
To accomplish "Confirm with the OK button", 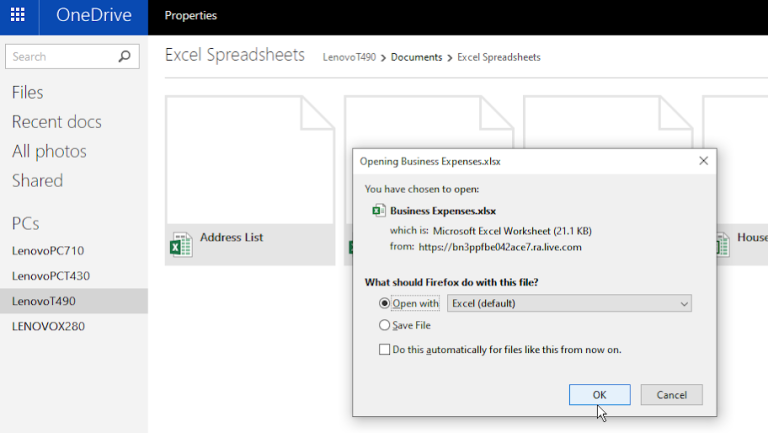I will [600, 395].
